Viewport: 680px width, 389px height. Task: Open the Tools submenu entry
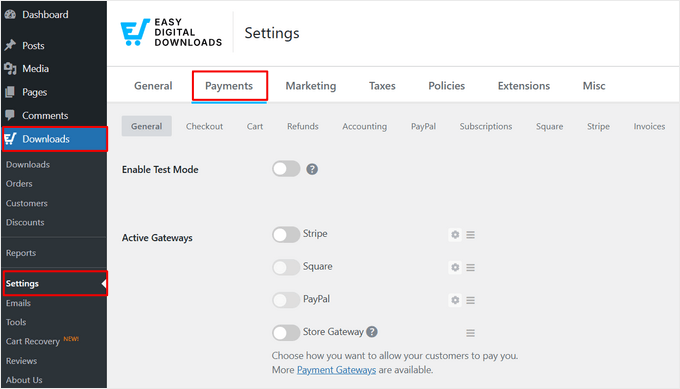(x=16, y=322)
